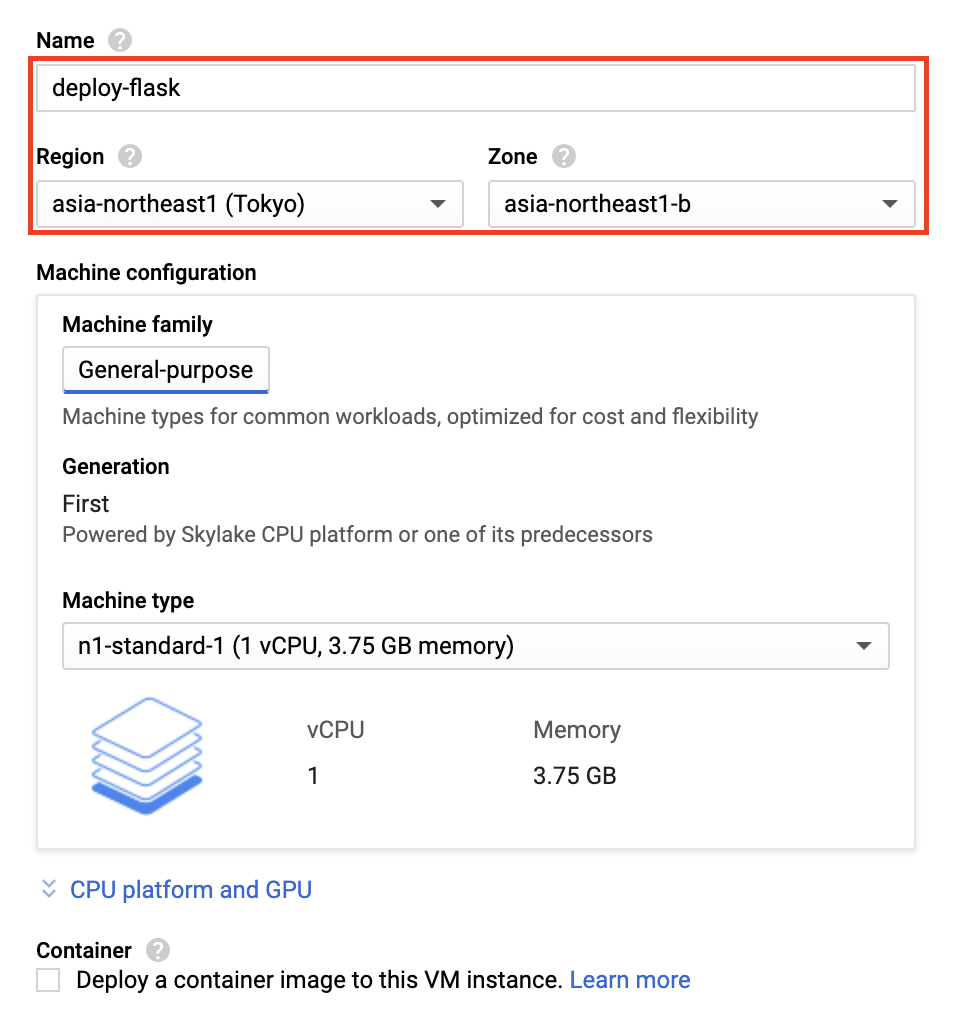Open the Machine type dropdown
This screenshot has width=968, height=1016.
476,646
